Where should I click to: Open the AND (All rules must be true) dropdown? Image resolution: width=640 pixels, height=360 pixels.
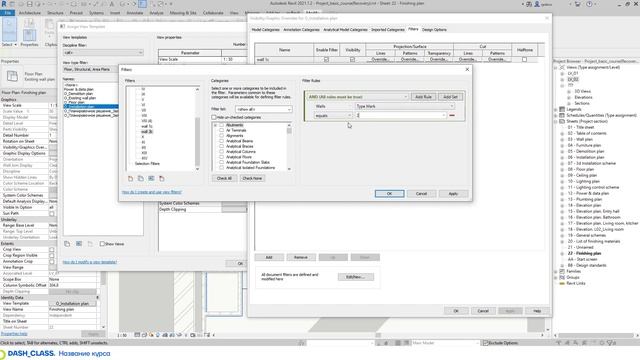[358, 97]
